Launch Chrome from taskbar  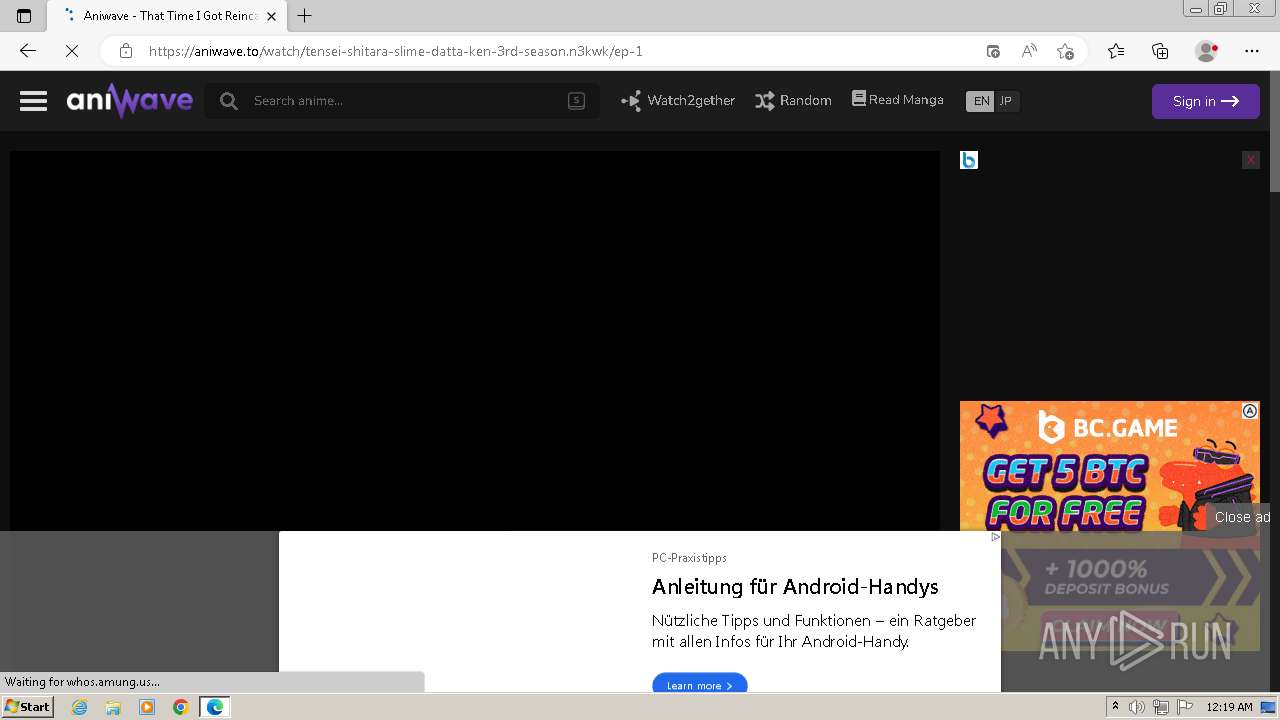pyautogui.click(x=180, y=707)
